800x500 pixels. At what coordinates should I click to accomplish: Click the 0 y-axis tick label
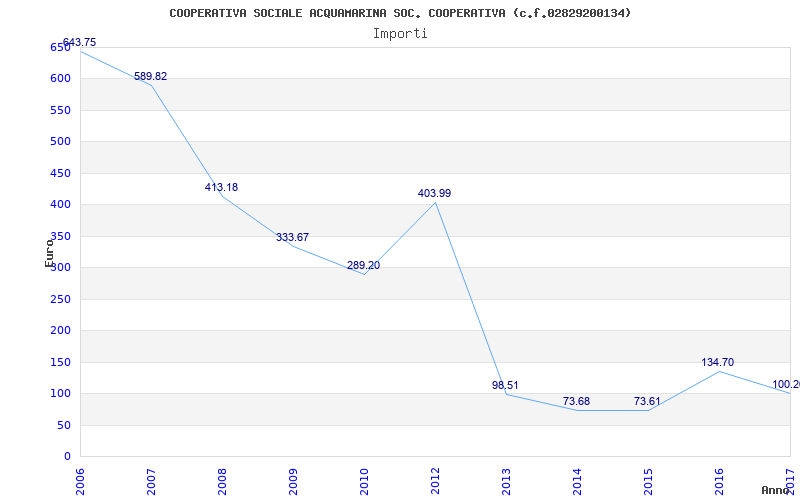66,457
